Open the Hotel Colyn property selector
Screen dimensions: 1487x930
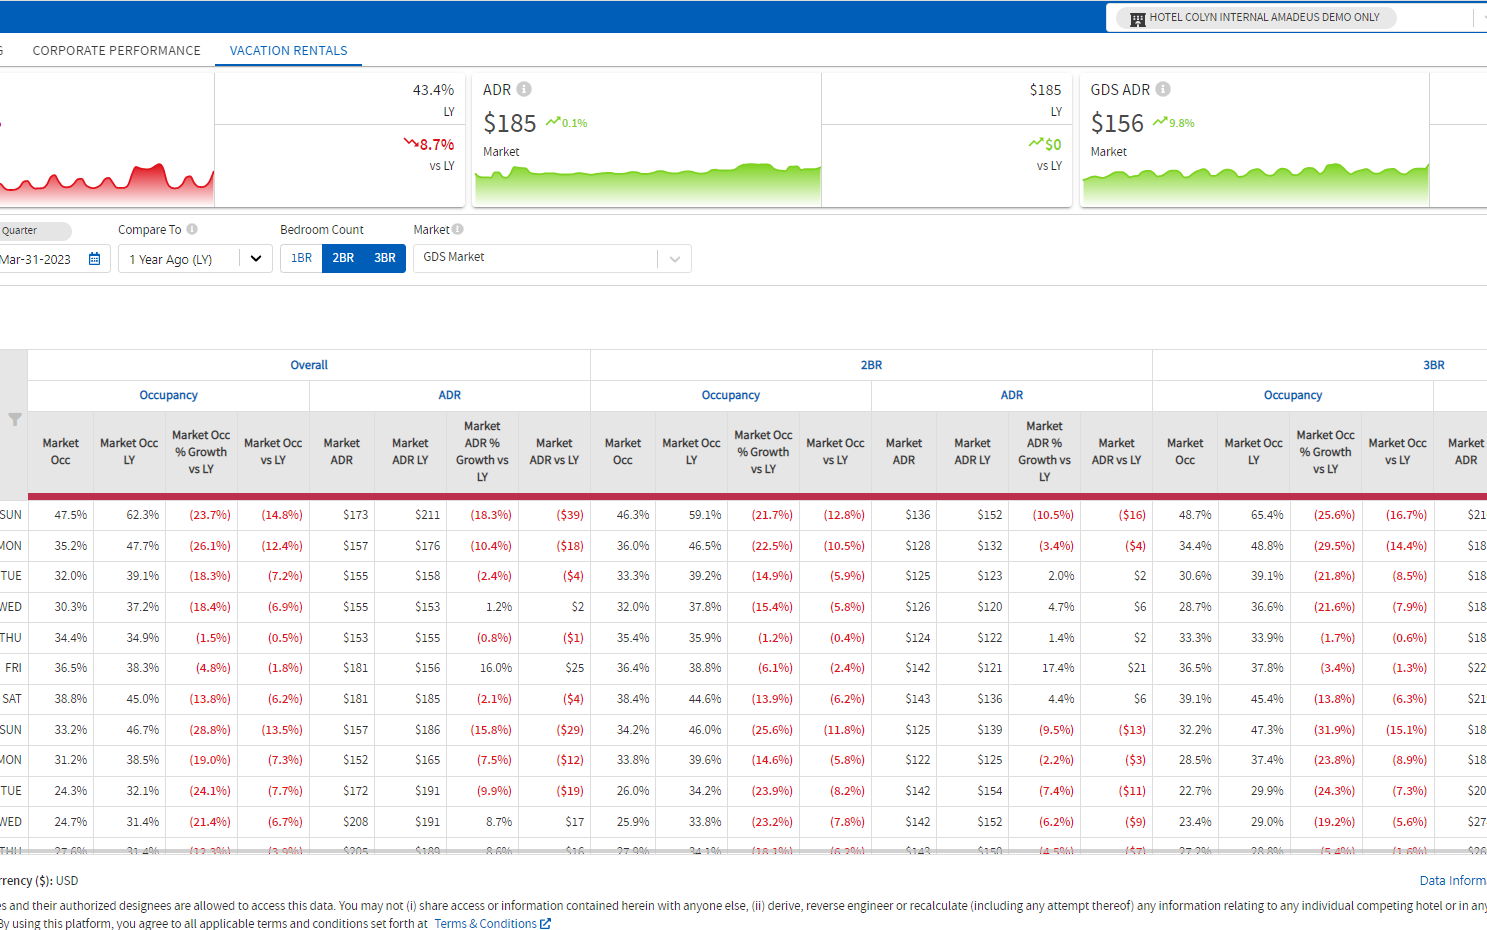tap(1264, 18)
